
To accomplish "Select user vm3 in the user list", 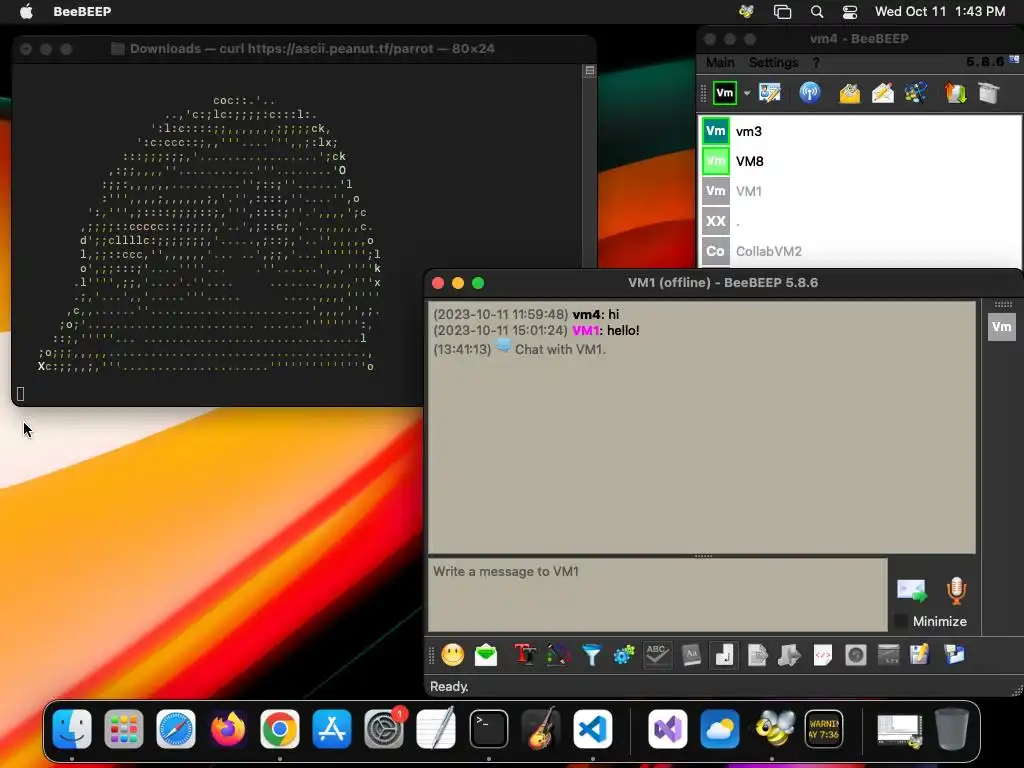I will click(861, 131).
